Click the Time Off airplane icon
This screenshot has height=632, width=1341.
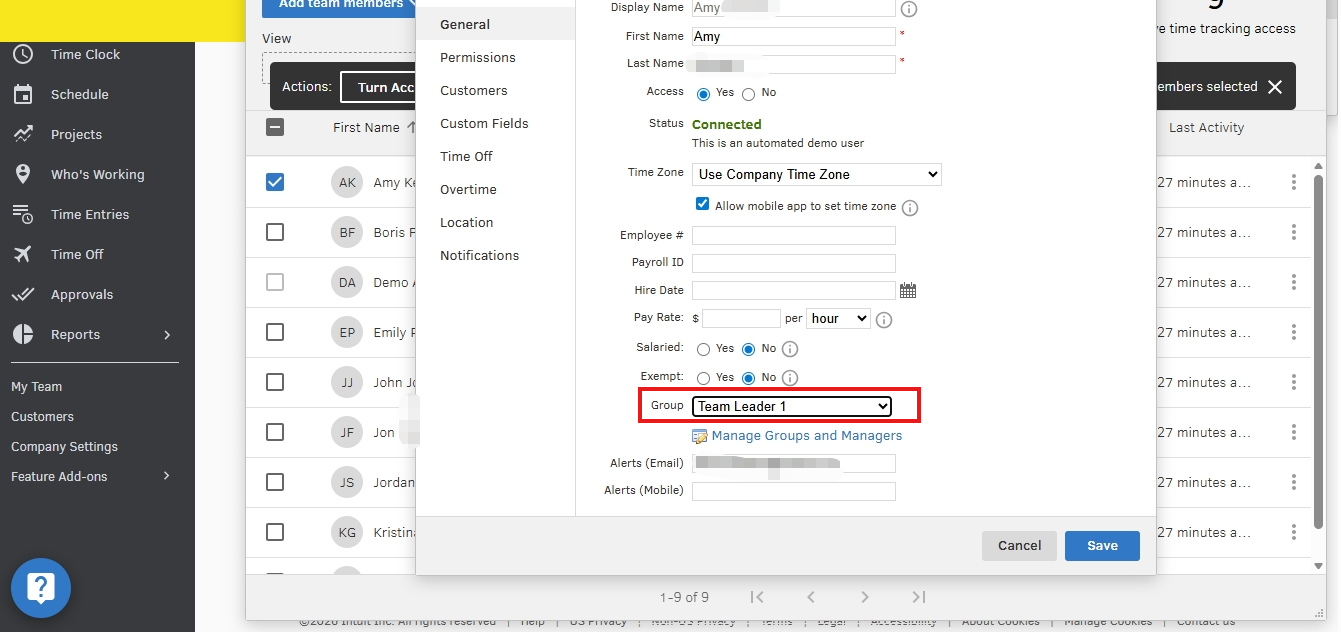tap(23, 254)
